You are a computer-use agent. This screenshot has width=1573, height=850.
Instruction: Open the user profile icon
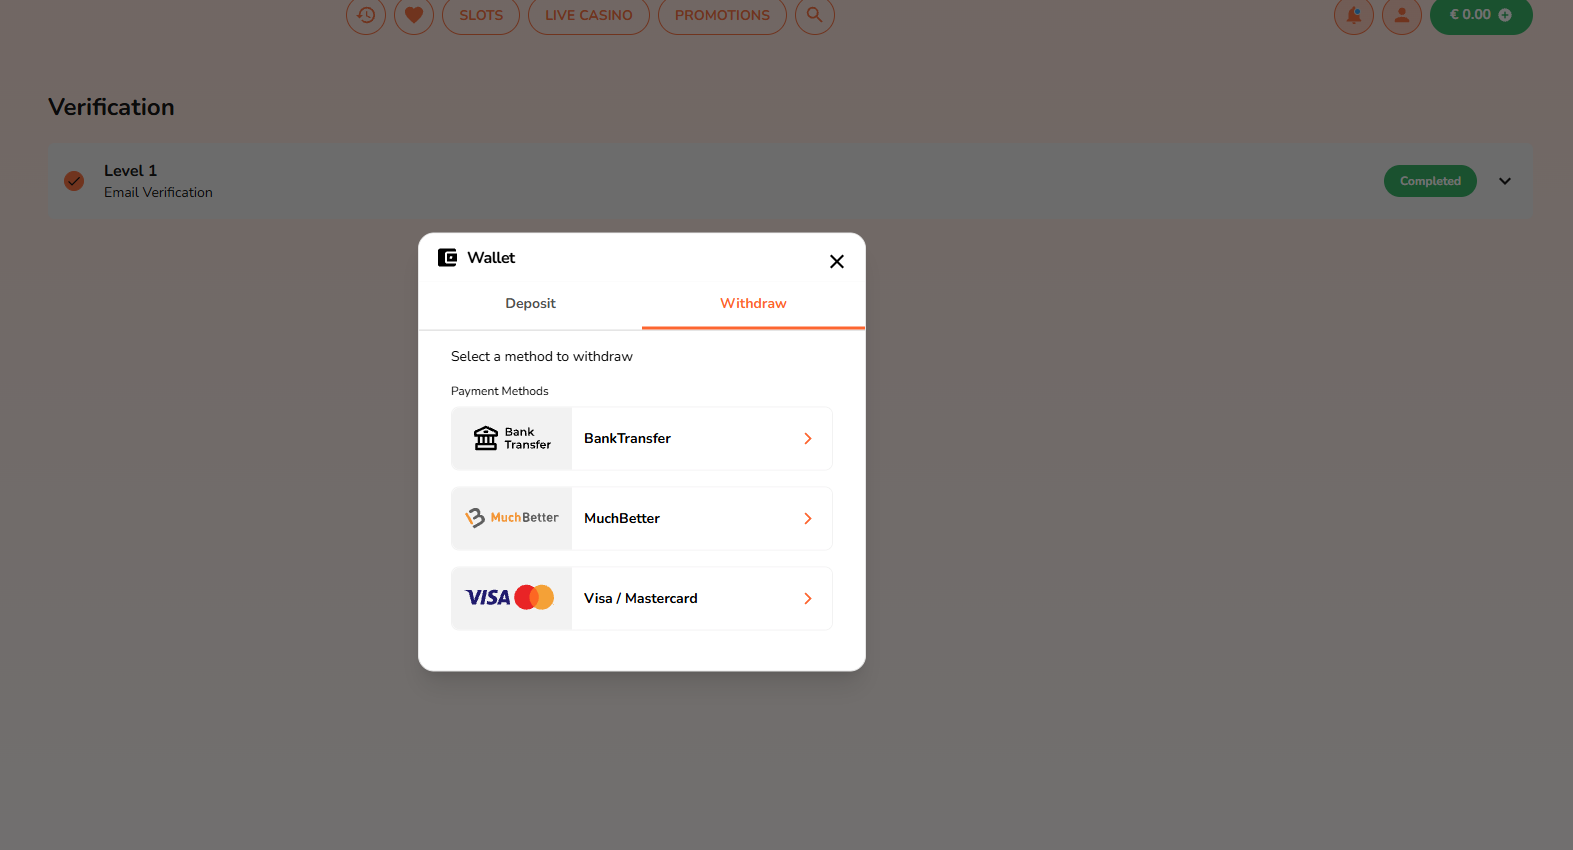1402,15
